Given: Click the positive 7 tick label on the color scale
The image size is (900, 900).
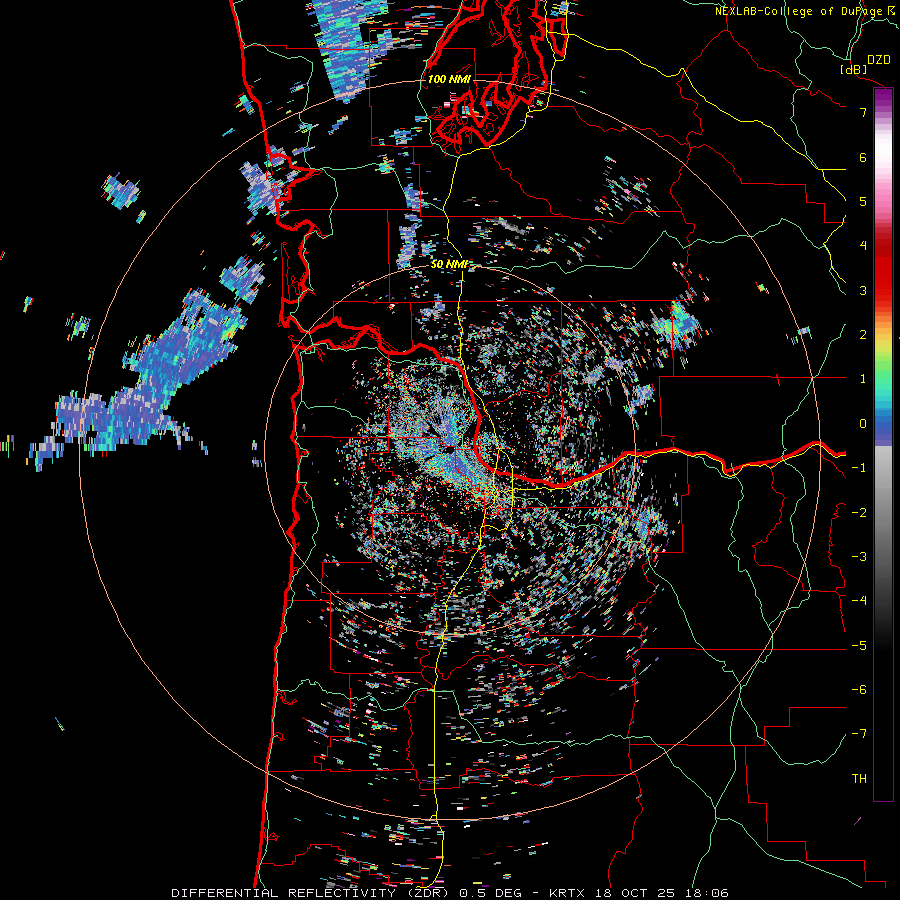Looking at the screenshot, I should coord(863,112).
